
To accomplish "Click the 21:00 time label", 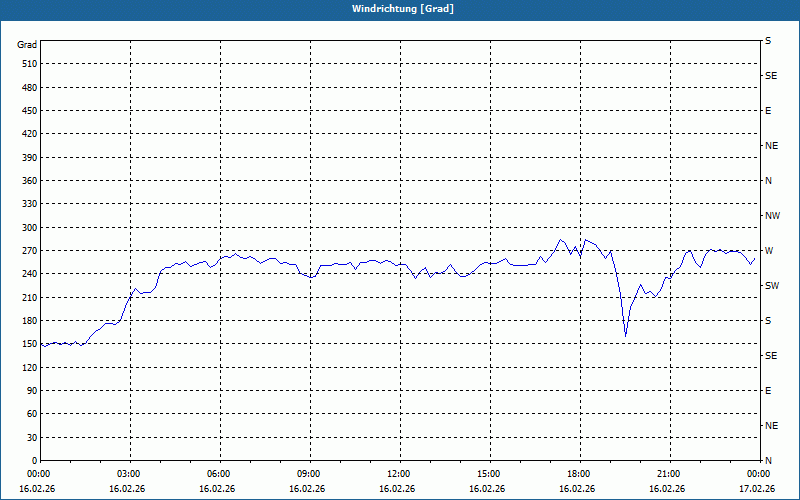I will pyautogui.click(x=669, y=473).
